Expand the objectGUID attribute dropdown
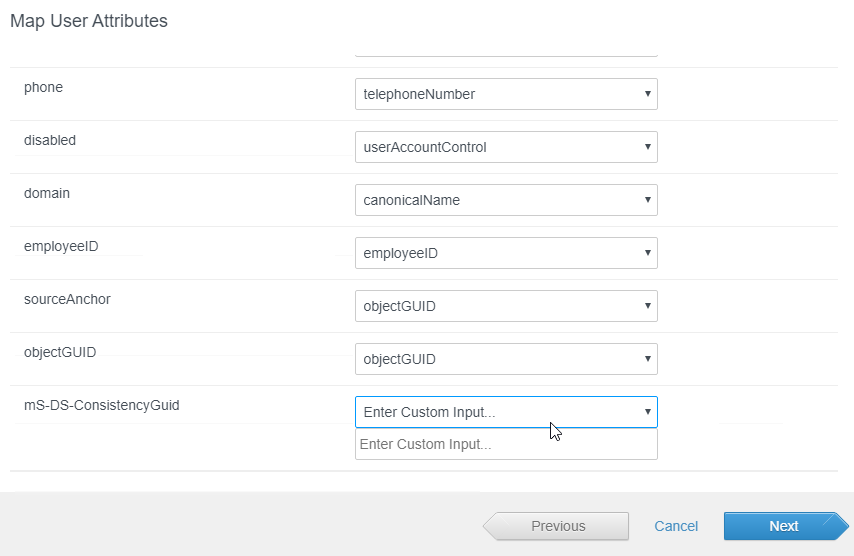854x556 pixels. pos(506,359)
